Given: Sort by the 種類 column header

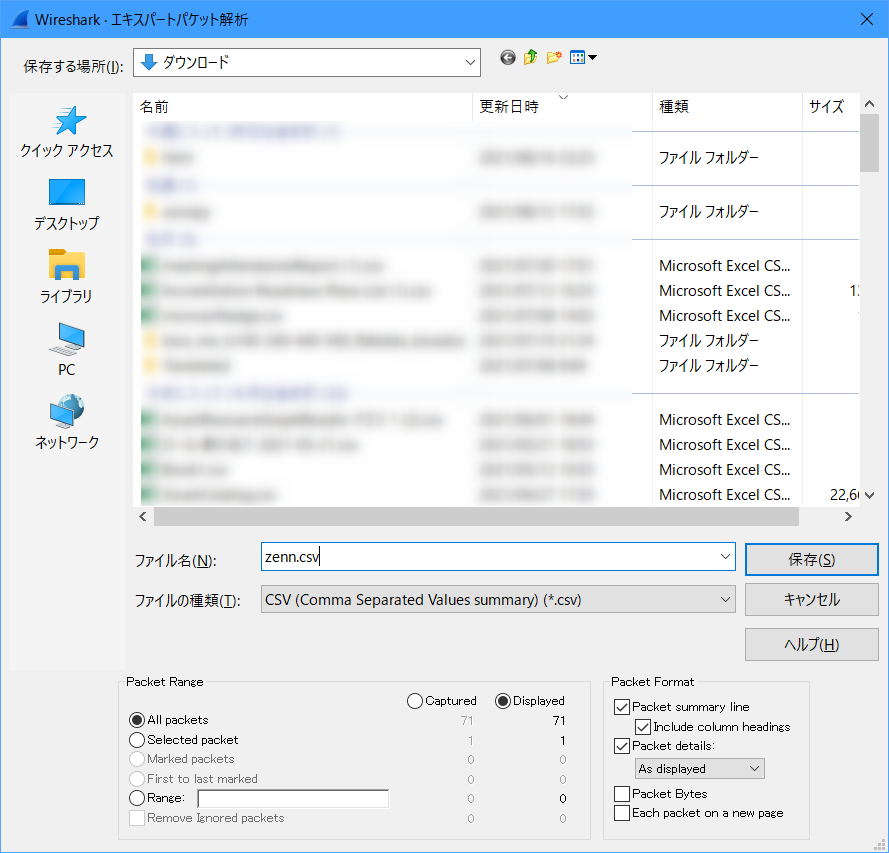Looking at the screenshot, I should pyautogui.click(x=727, y=107).
